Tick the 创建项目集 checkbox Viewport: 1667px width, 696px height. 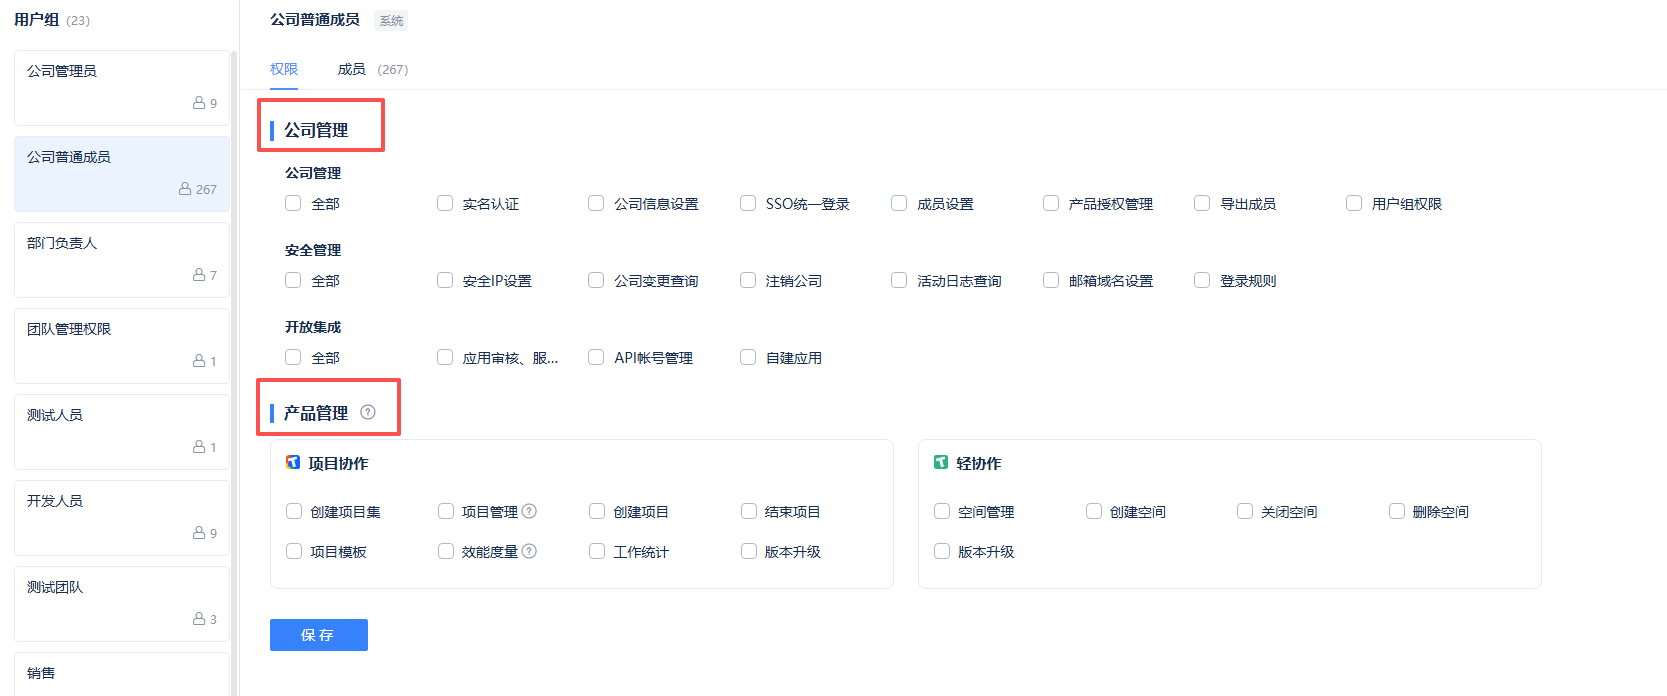tap(294, 511)
